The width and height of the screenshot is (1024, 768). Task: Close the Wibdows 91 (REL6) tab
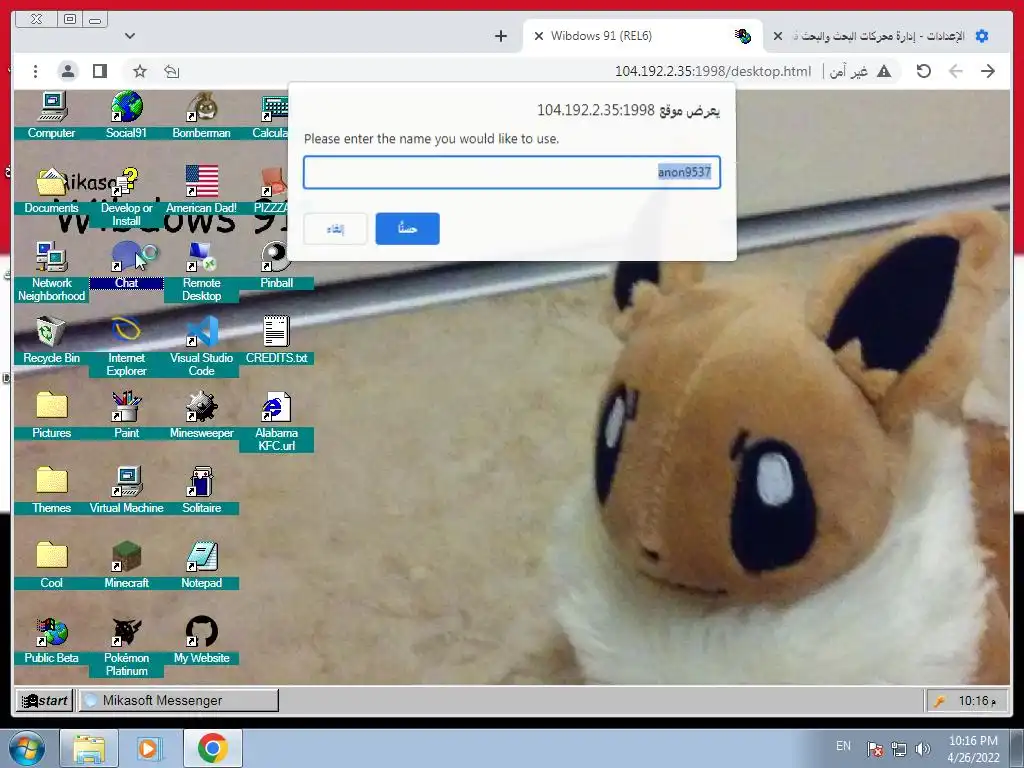pos(539,36)
